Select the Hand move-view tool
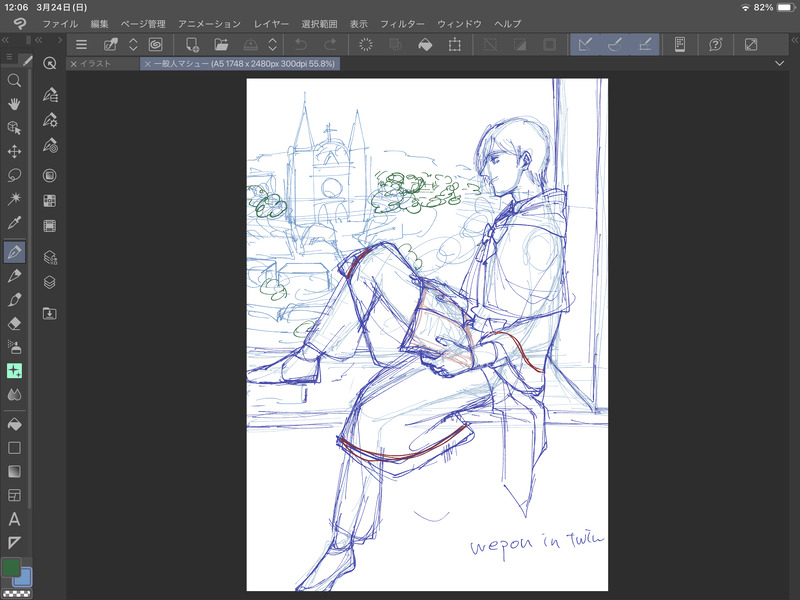This screenshot has height=600, width=800. (x=14, y=104)
